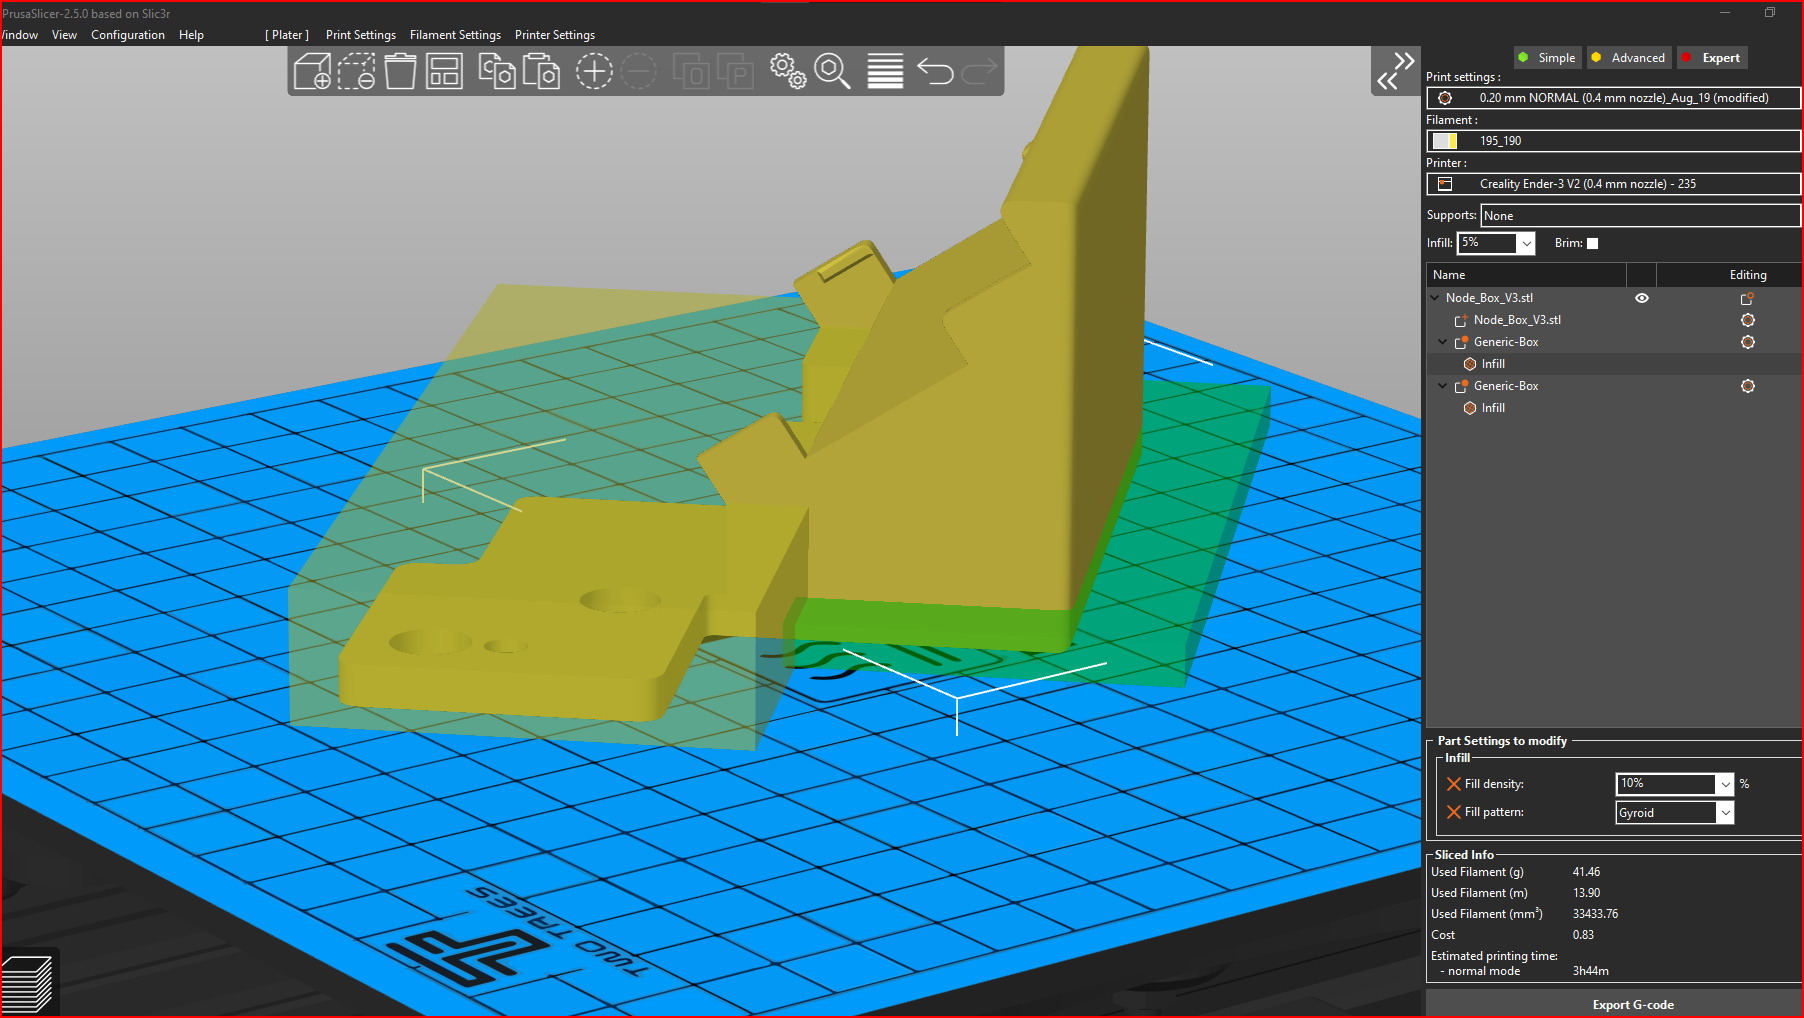This screenshot has width=1804, height=1018.
Task: Click the Arrange objects icon
Action: (444, 72)
